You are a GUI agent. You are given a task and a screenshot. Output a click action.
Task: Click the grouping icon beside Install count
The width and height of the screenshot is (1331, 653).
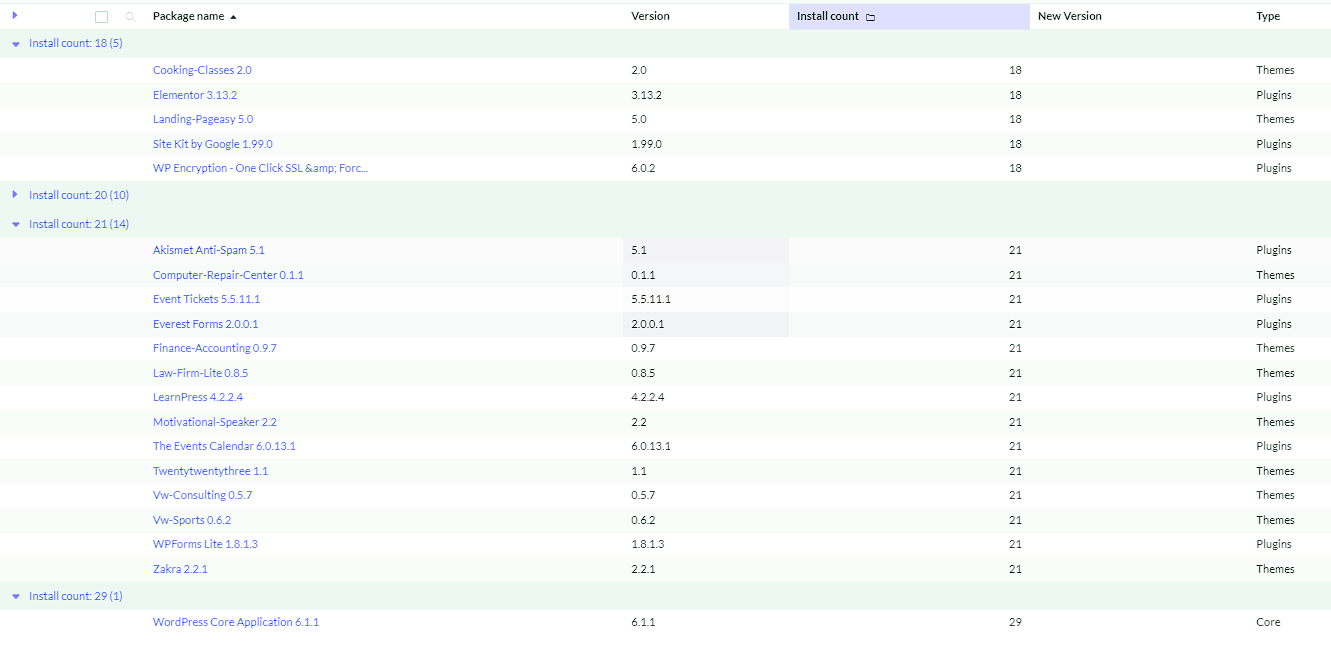click(x=870, y=17)
